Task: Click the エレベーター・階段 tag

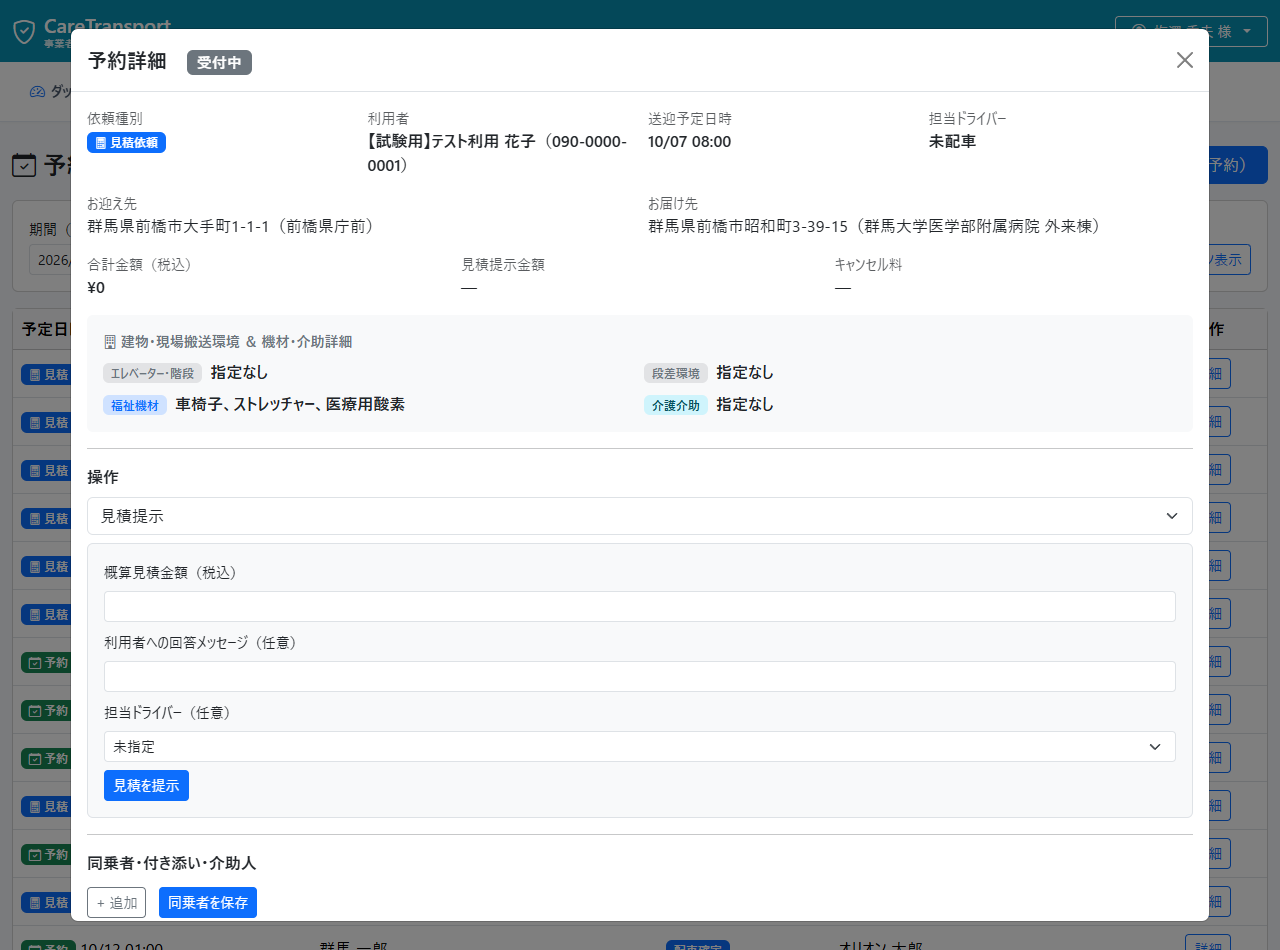Action: [x=153, y=373]
